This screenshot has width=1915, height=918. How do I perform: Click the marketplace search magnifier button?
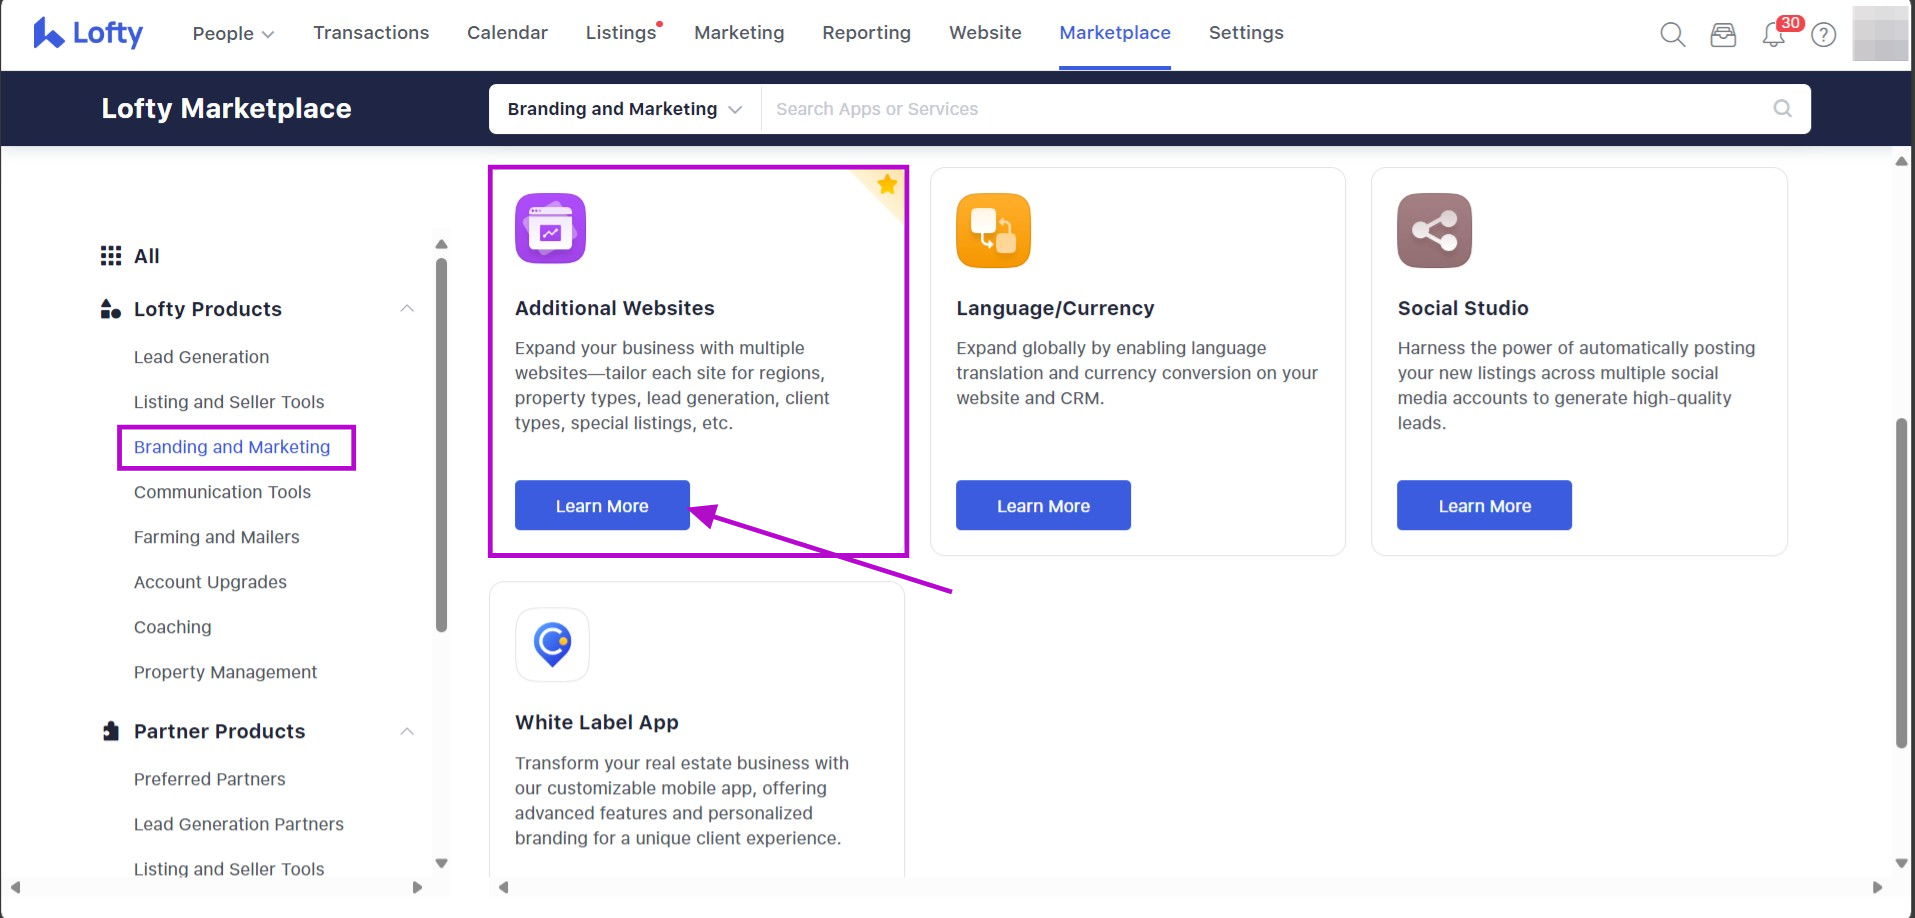(x=1782, y=108)
